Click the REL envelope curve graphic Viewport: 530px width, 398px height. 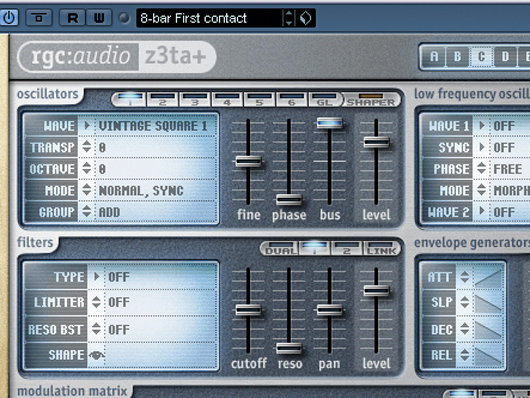[x=488, y=355]
